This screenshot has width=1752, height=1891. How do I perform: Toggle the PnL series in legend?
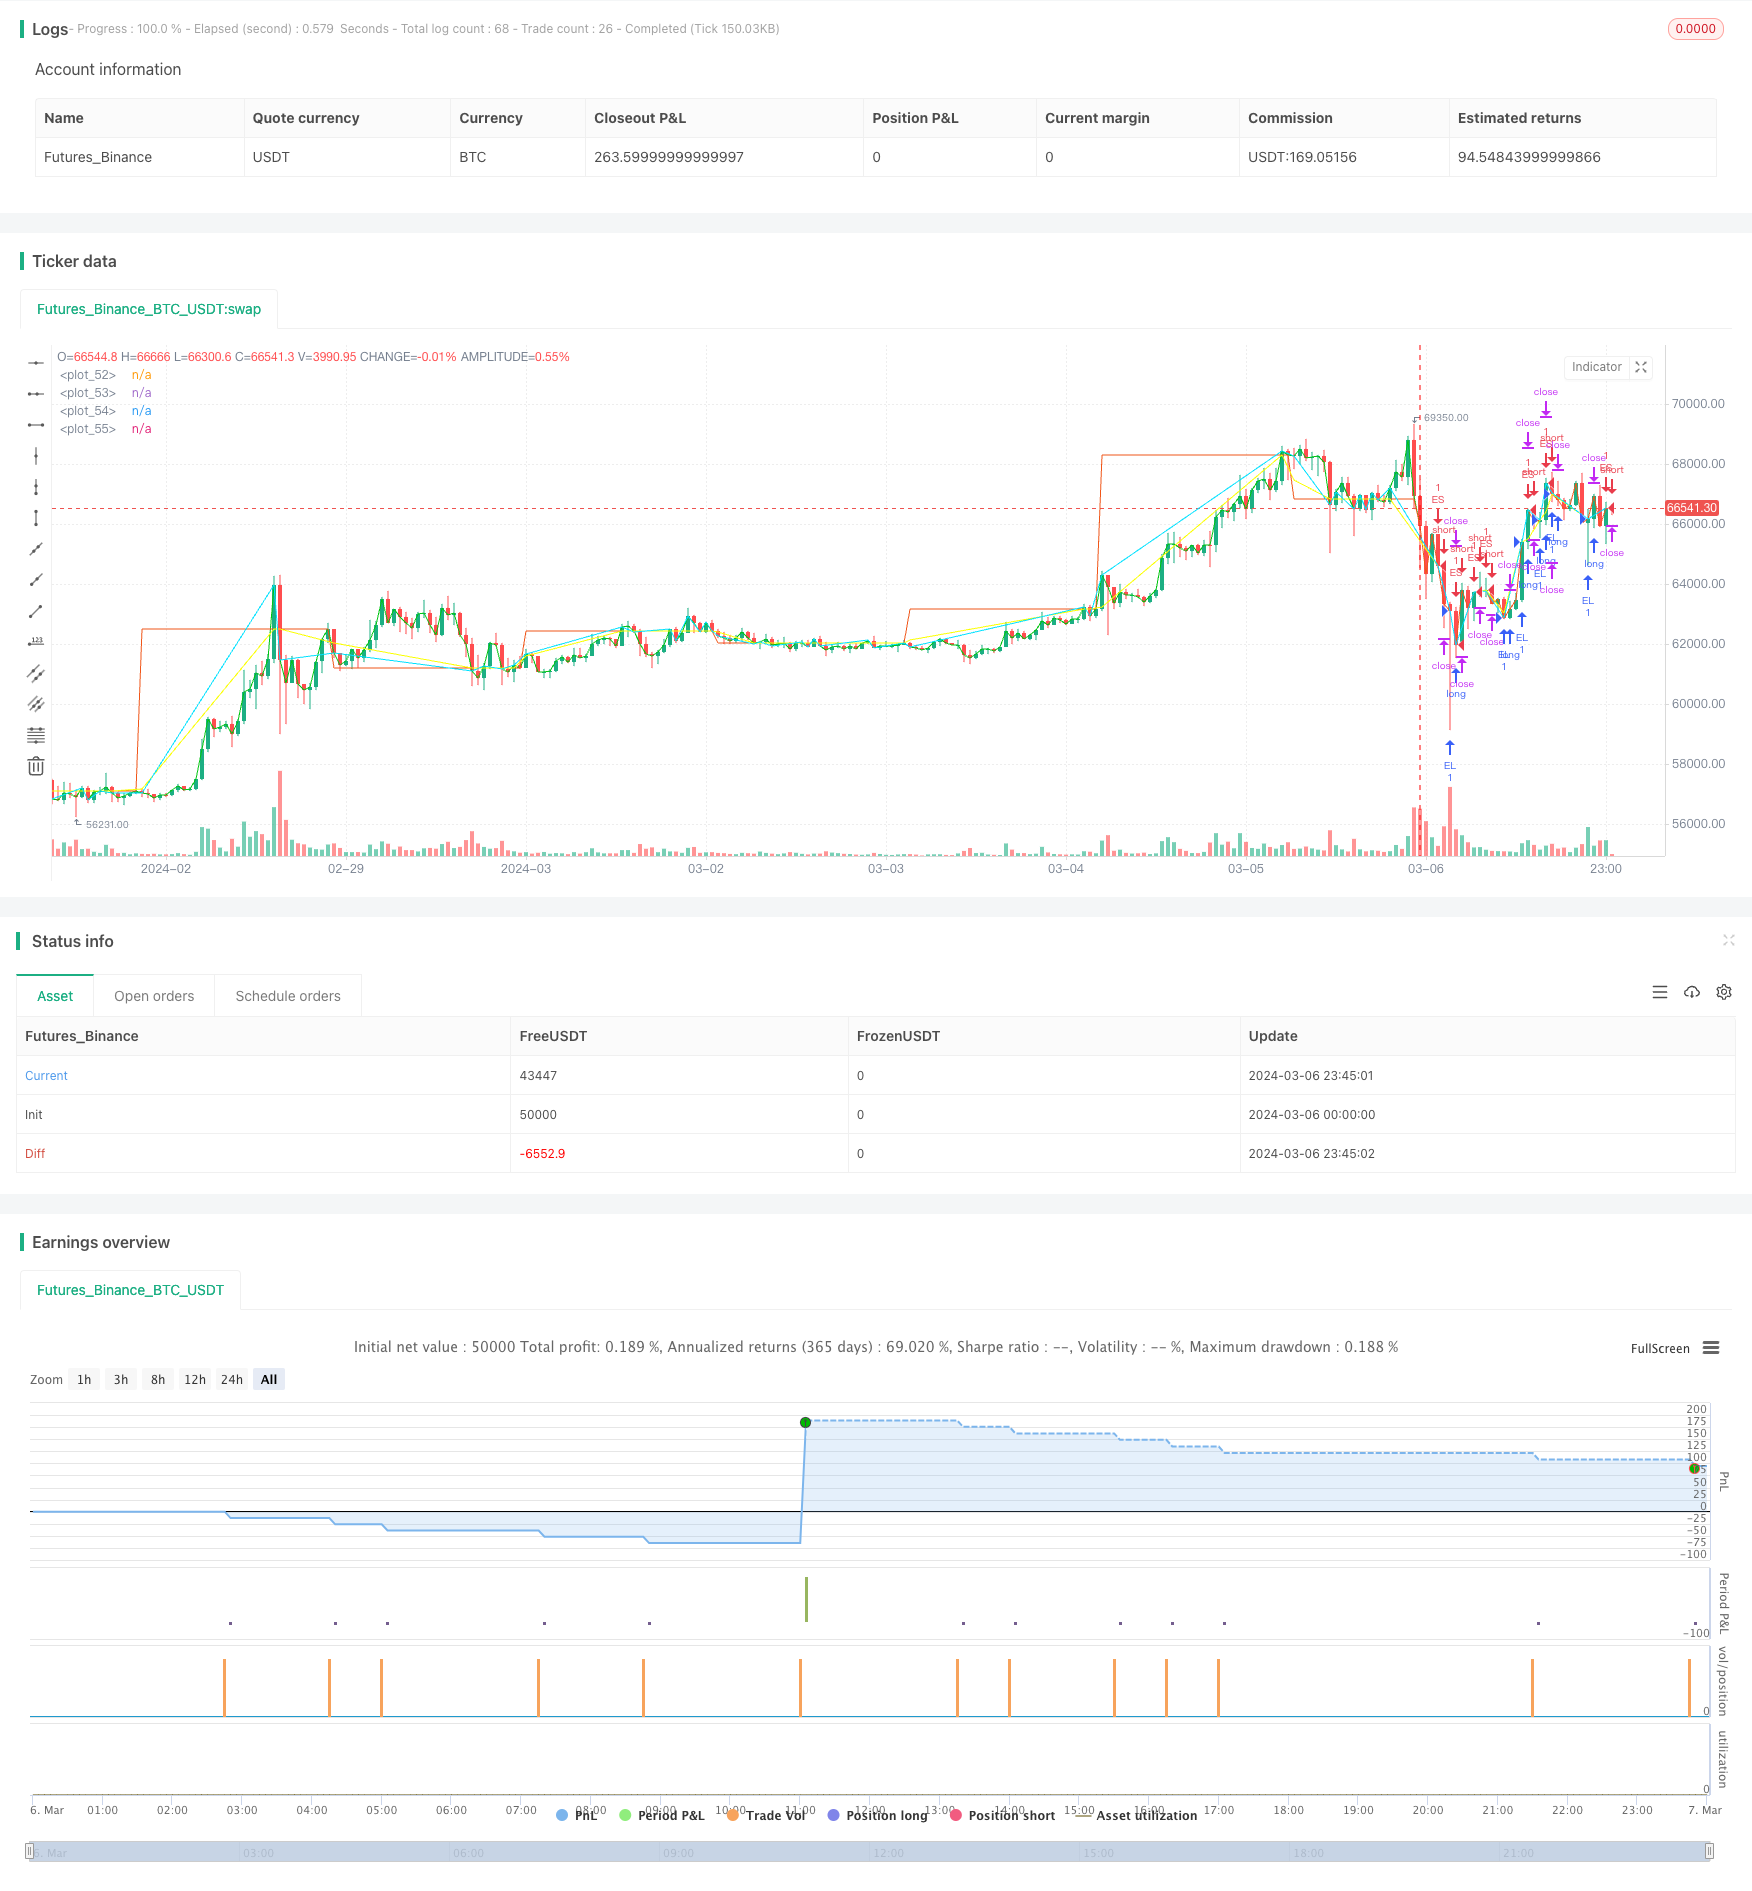click(x=577, y=1815)
